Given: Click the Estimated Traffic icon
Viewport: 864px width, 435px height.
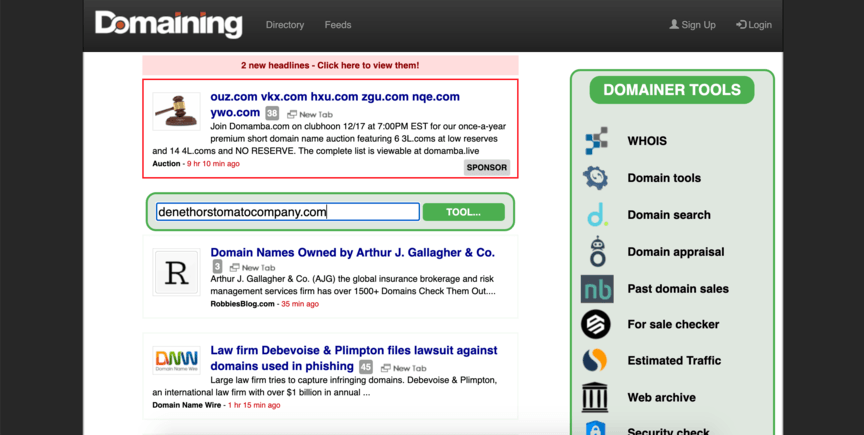Looking at the screenshot, I should tap(595, 360).
